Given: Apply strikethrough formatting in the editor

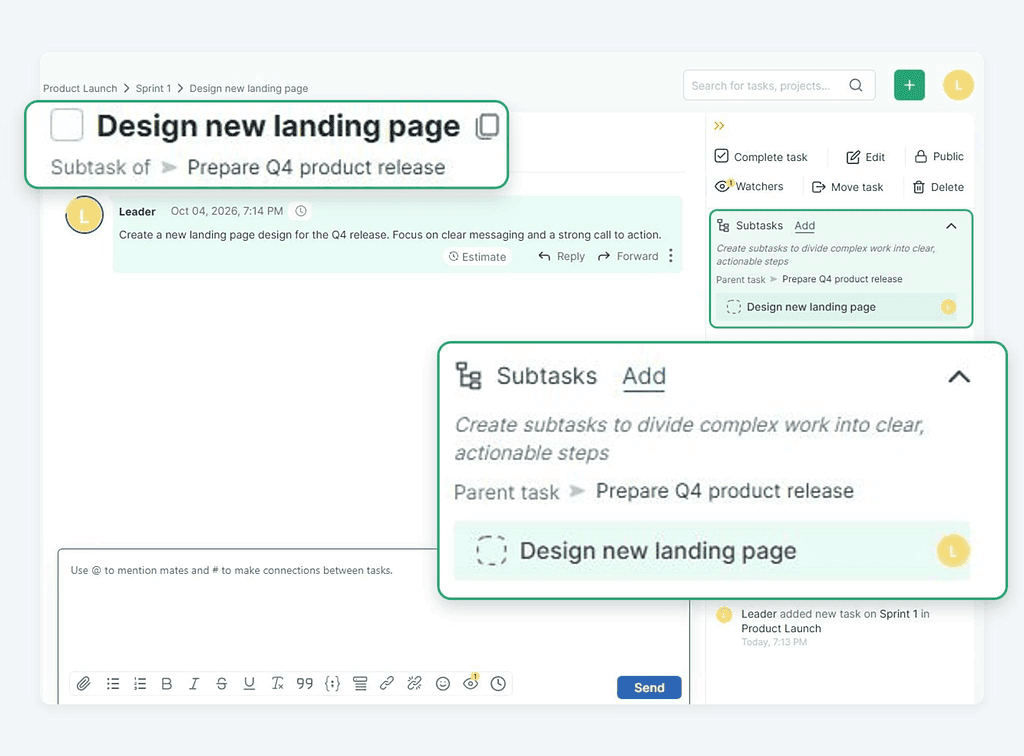Looking at the screenshot, I should [221, 684].
